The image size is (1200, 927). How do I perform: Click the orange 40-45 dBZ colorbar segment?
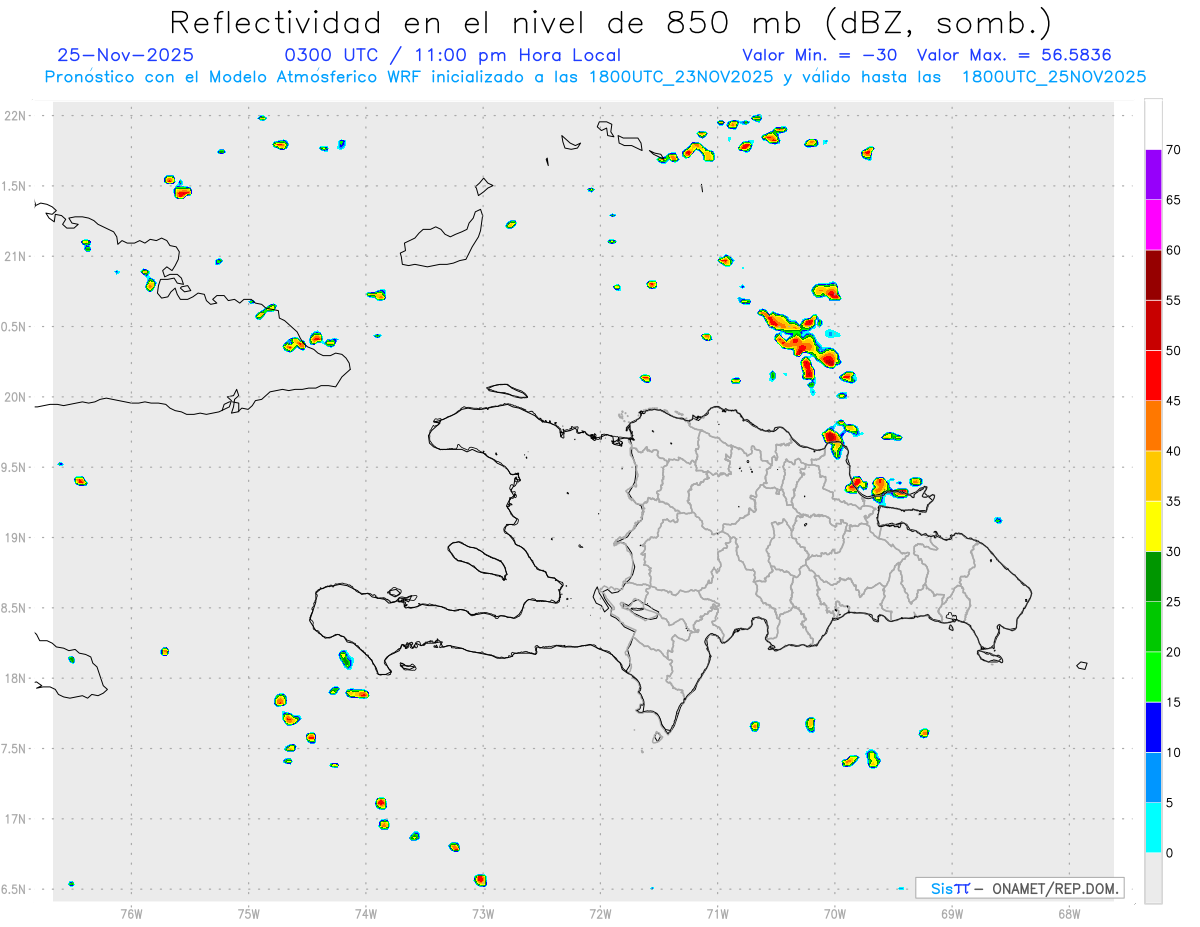tap(1153, 425)
